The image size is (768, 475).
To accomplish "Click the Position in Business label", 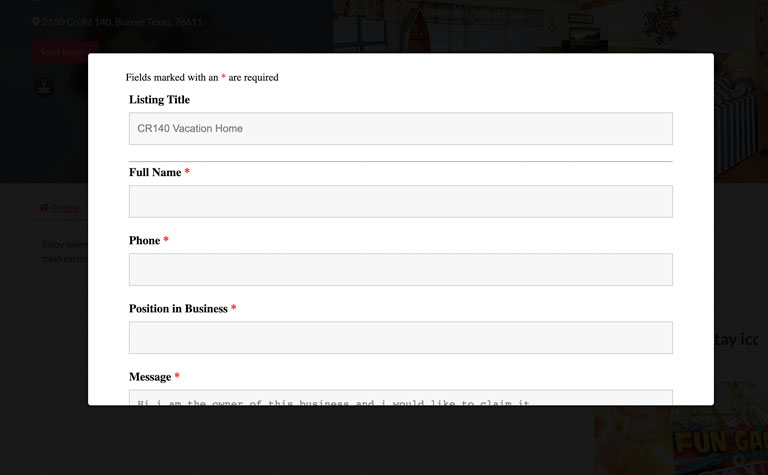I will (x=178, y=308).
